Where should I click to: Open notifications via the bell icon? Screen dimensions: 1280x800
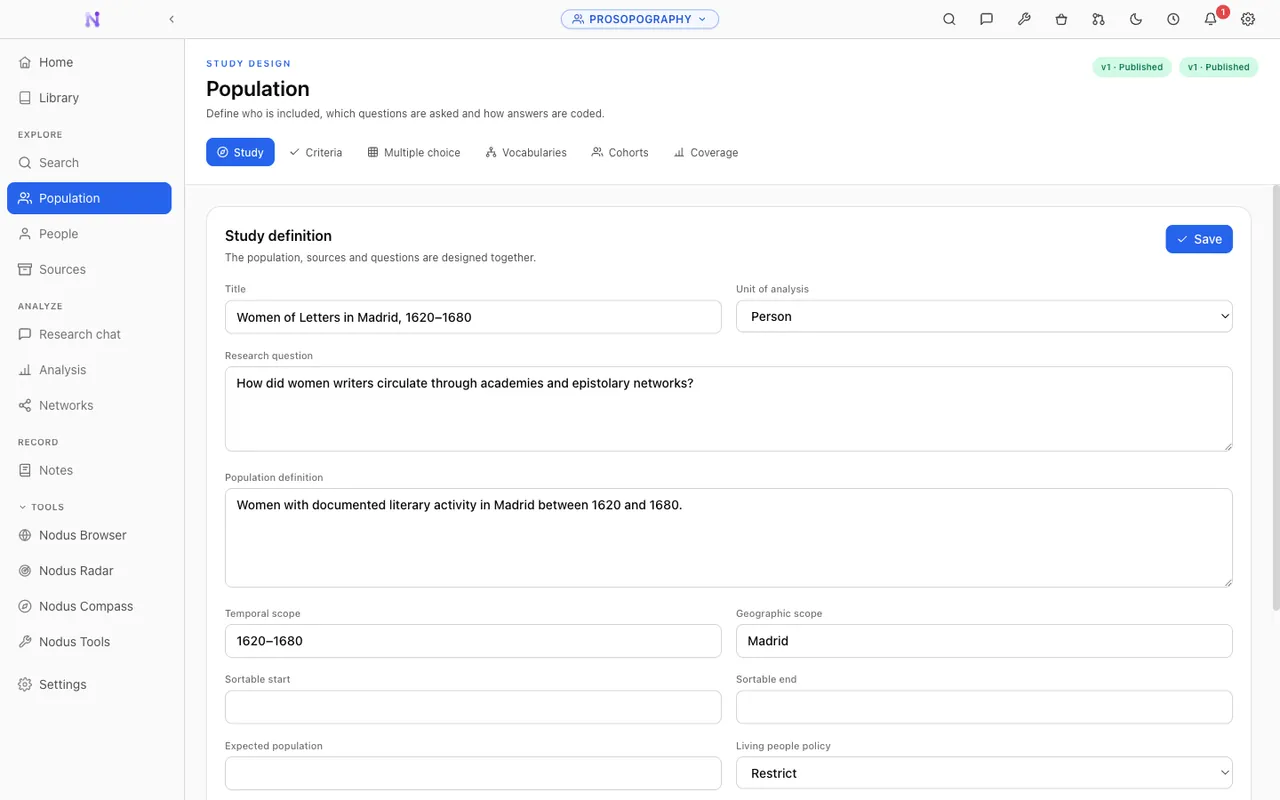[1211, 19]
